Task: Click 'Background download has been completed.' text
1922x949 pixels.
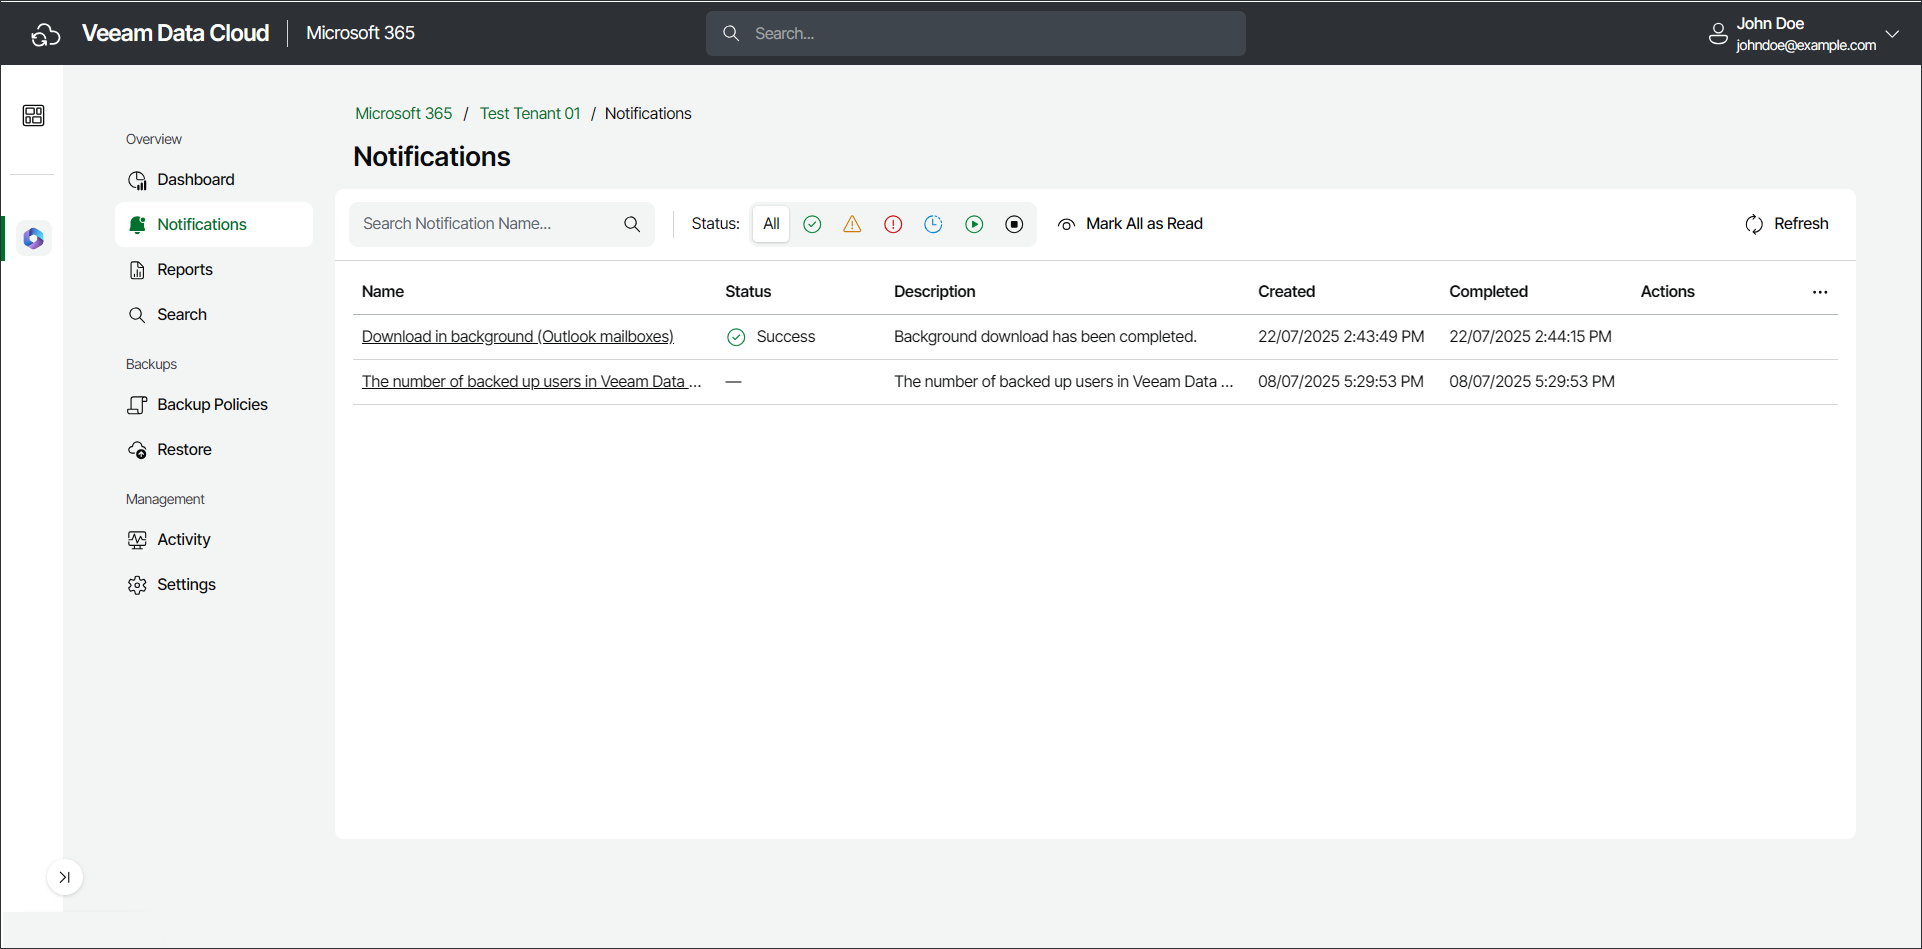Action: pos(1045,337)
